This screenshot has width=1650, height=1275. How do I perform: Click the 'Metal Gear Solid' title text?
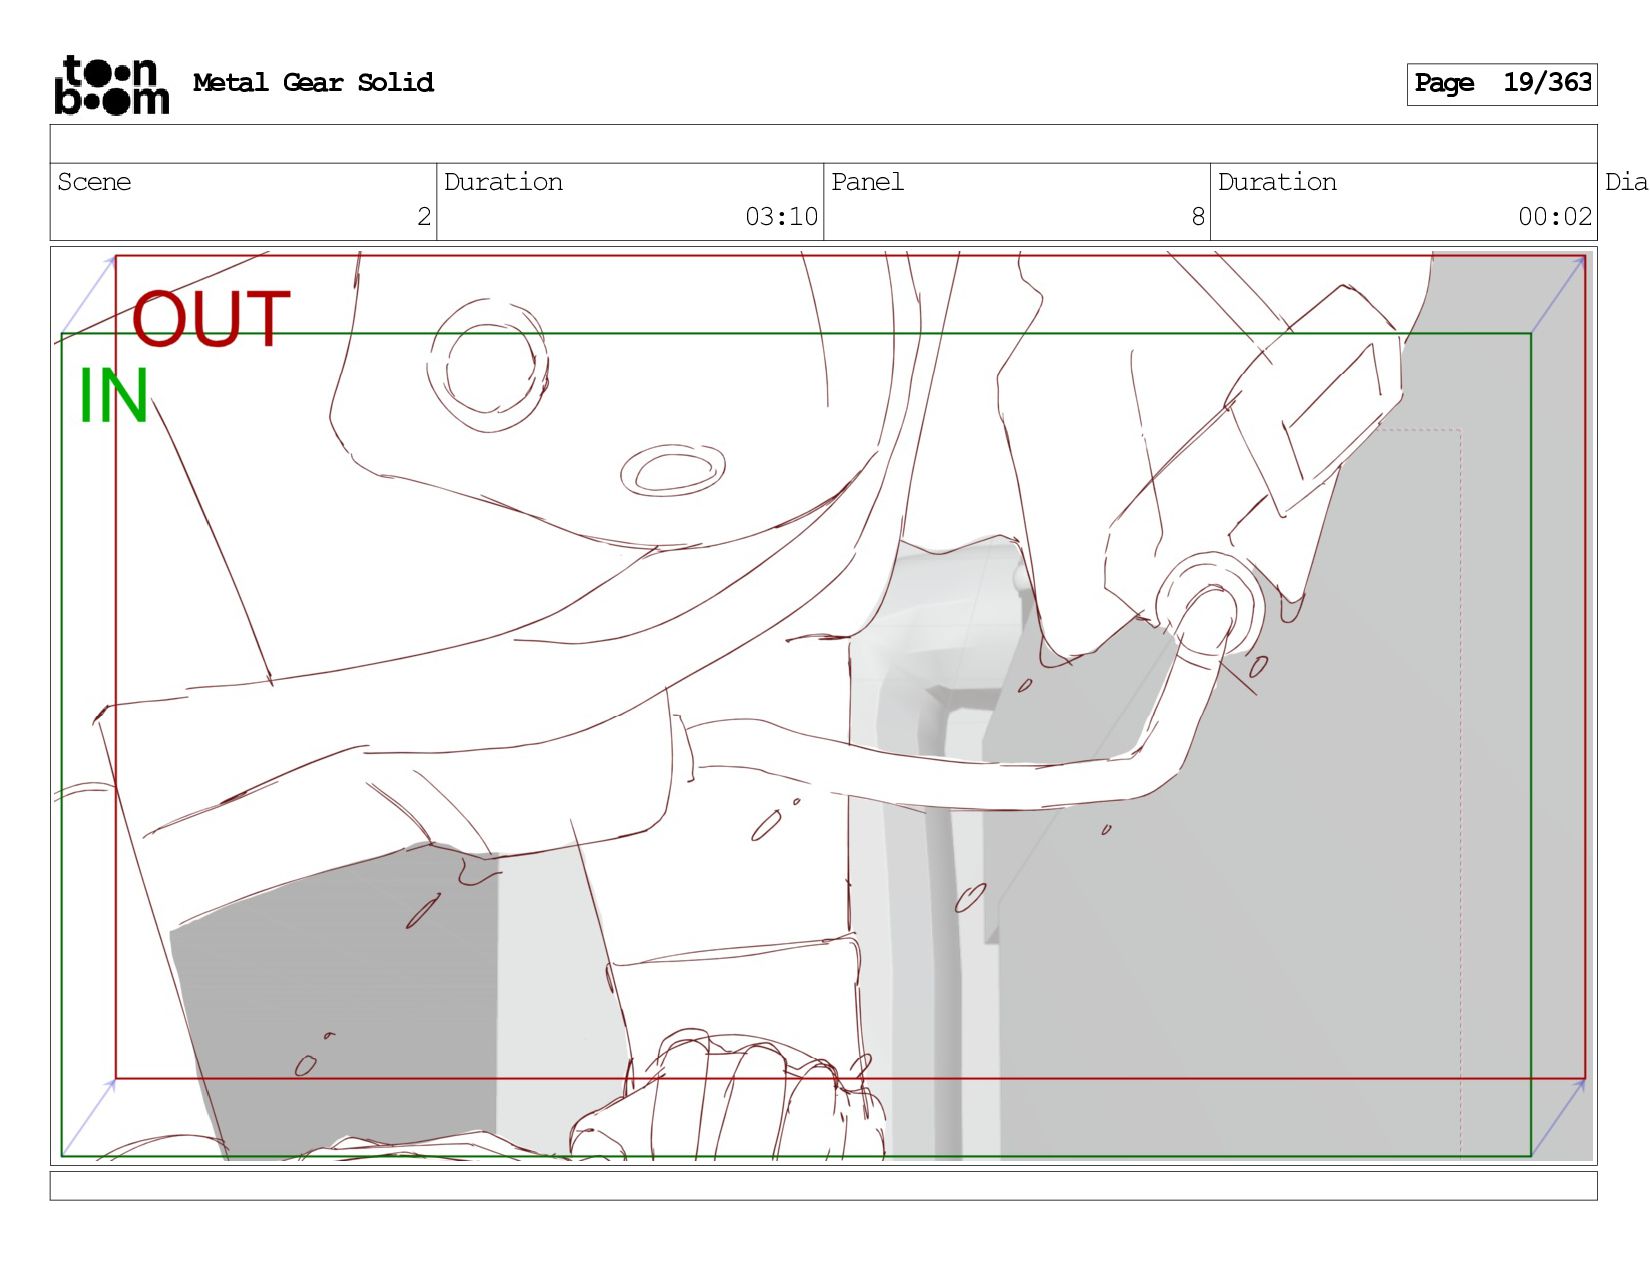click(313, 83)
